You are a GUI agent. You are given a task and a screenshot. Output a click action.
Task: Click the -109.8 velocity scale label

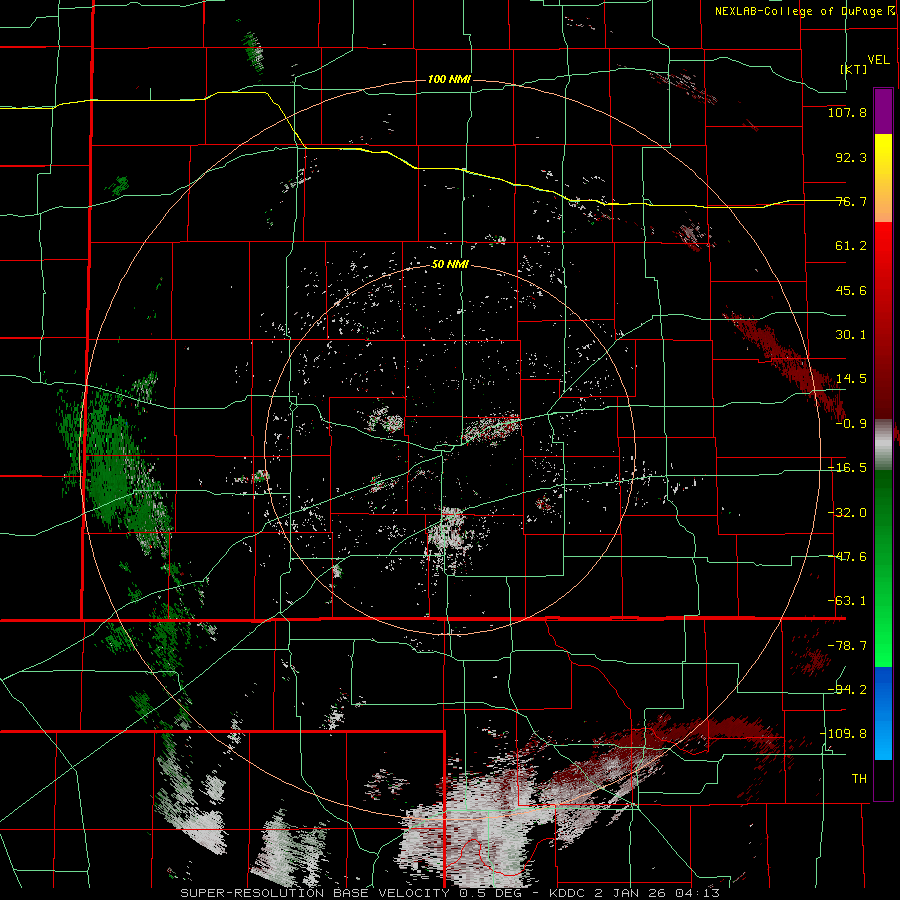pyautogui.click(x=843, y=734)
